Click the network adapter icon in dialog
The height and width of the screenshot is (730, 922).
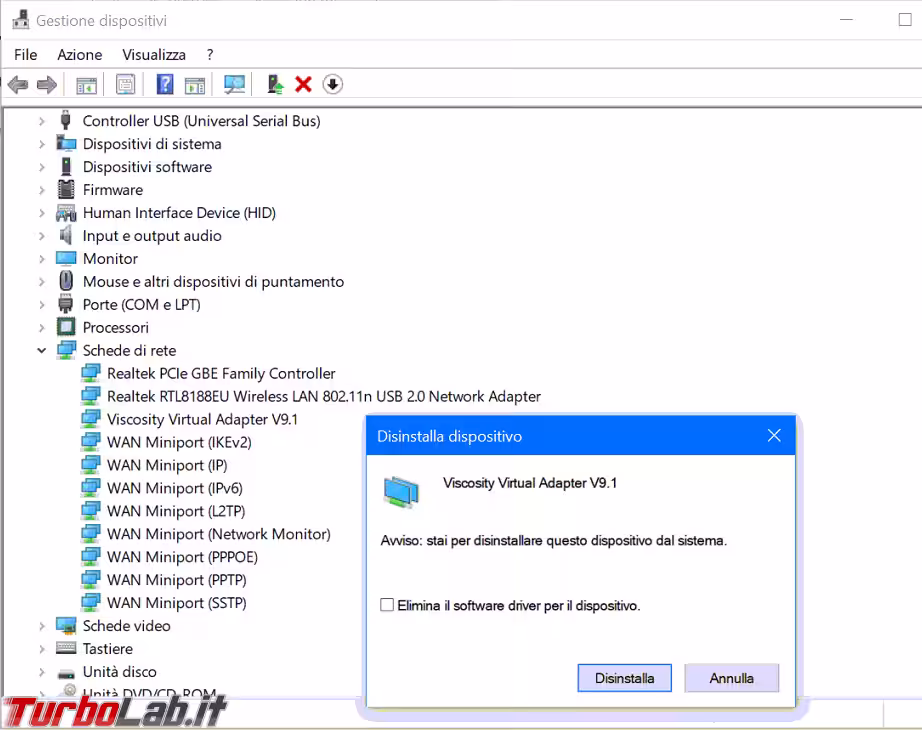tap(402, 492)
